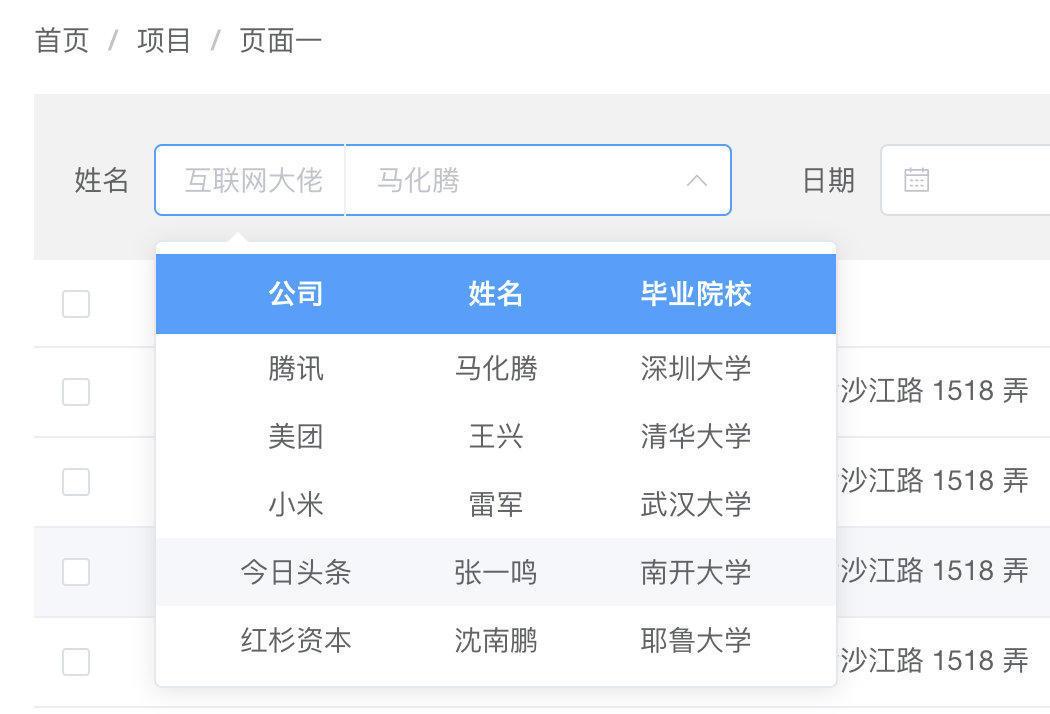Select the 红杉资本 row with 沈南鹏
This screenshot has width=1050, height=714.
495,640
